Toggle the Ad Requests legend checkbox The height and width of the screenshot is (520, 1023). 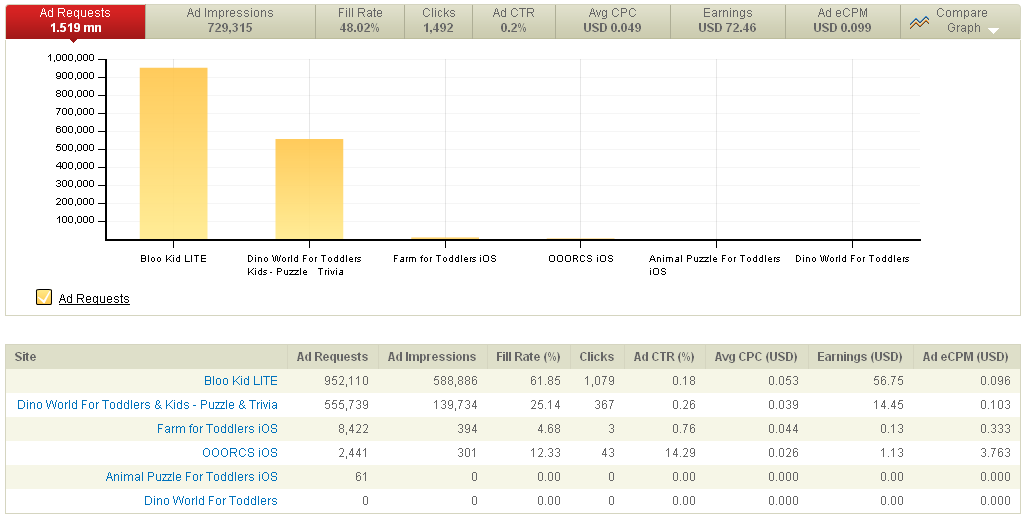(x=43, y=297)
